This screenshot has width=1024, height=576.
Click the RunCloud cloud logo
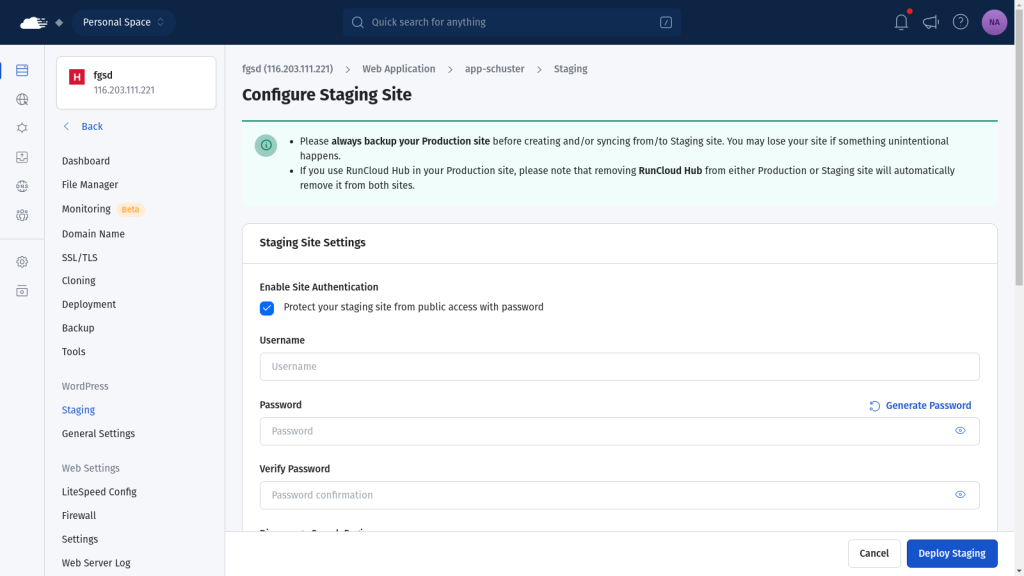click(x=33, y=22)
